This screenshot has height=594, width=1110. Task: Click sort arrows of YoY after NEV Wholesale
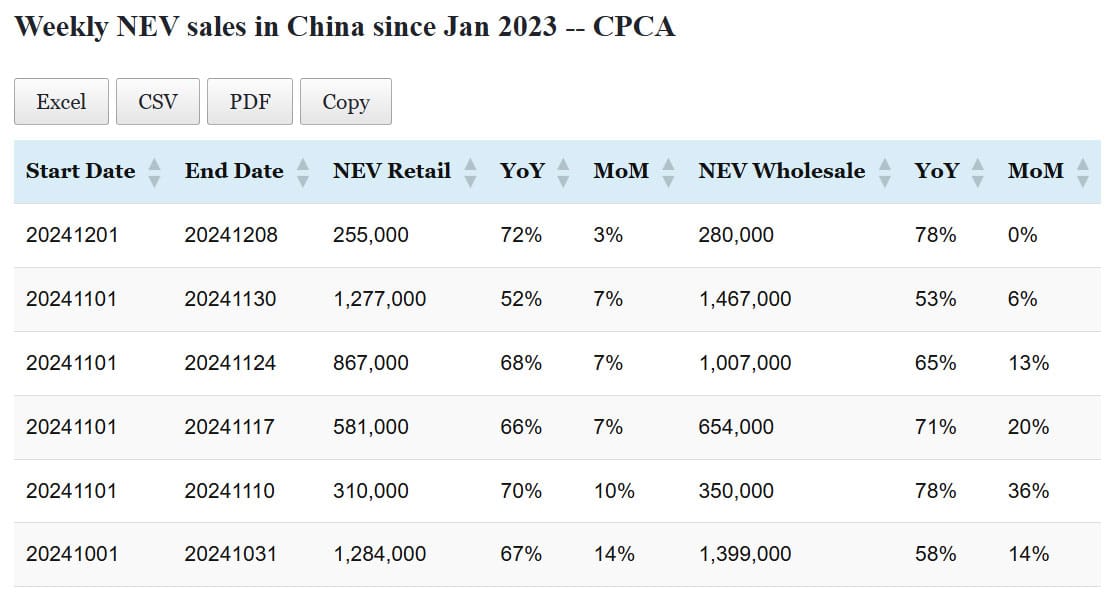point(978,172)
